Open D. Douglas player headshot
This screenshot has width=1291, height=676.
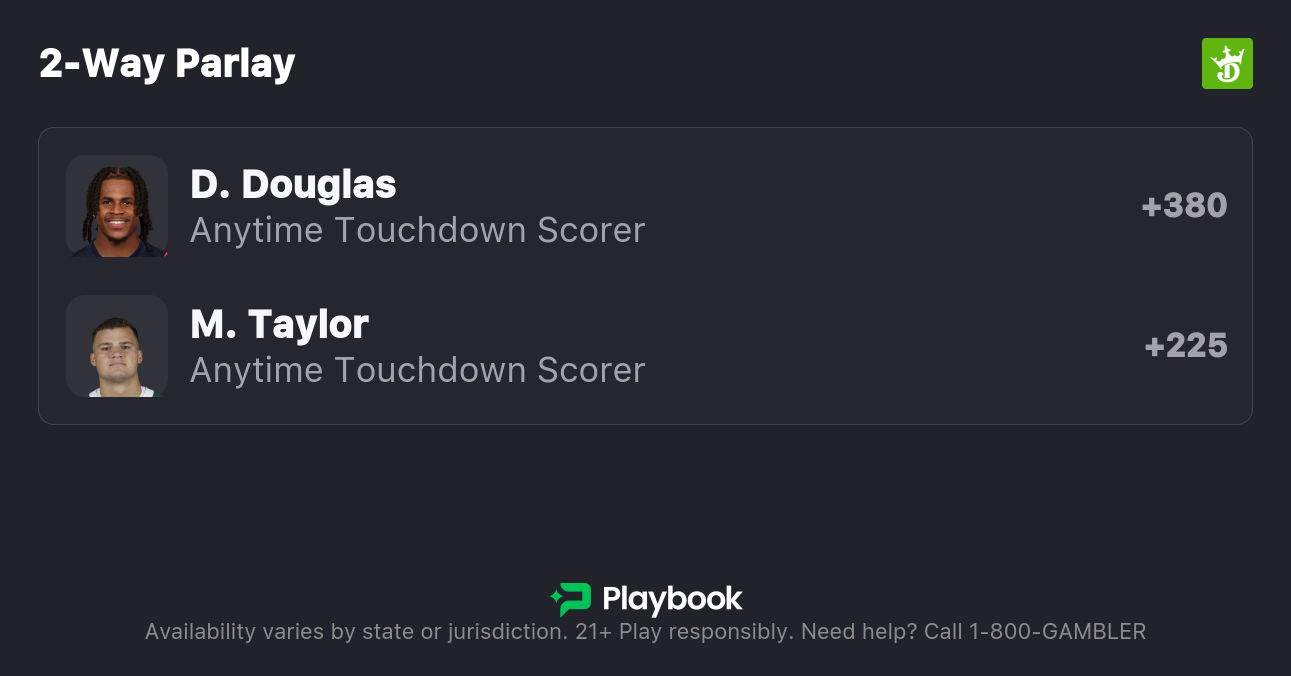(117, 206)
